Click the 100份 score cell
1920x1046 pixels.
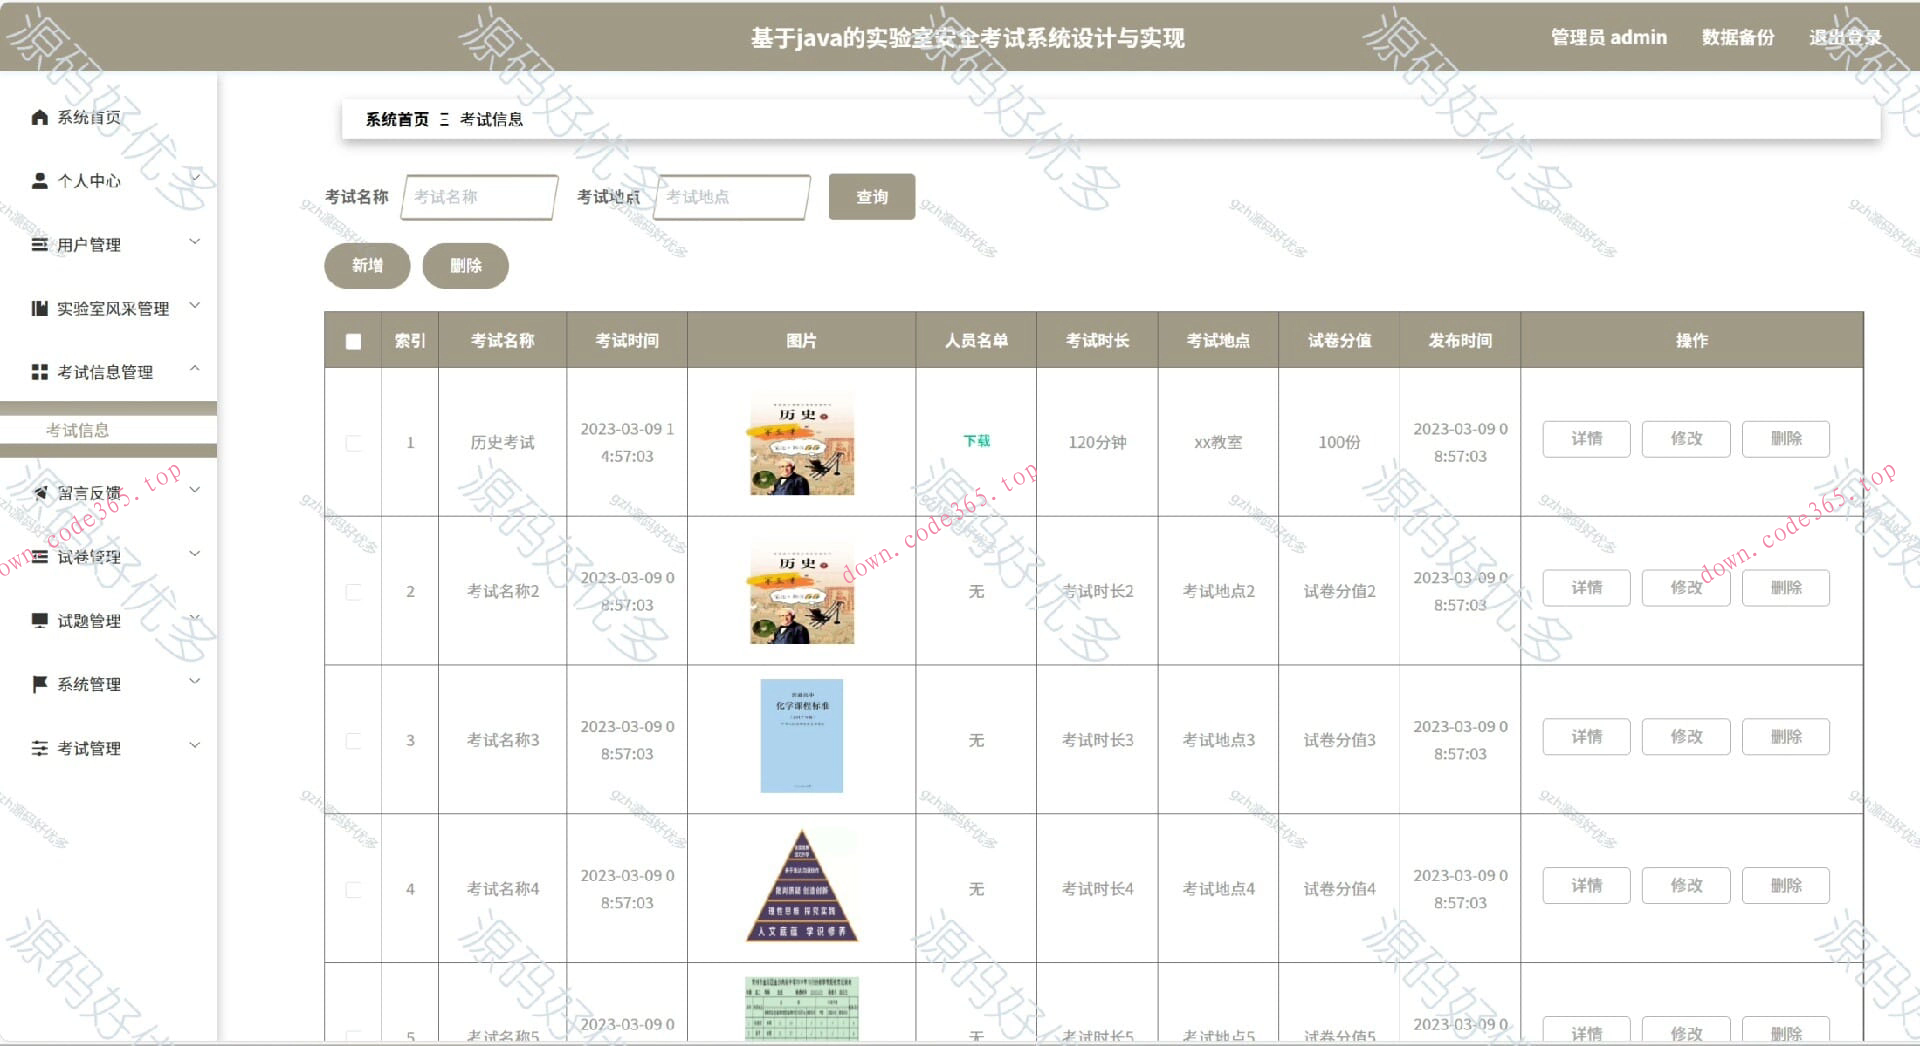[1339, 442]
